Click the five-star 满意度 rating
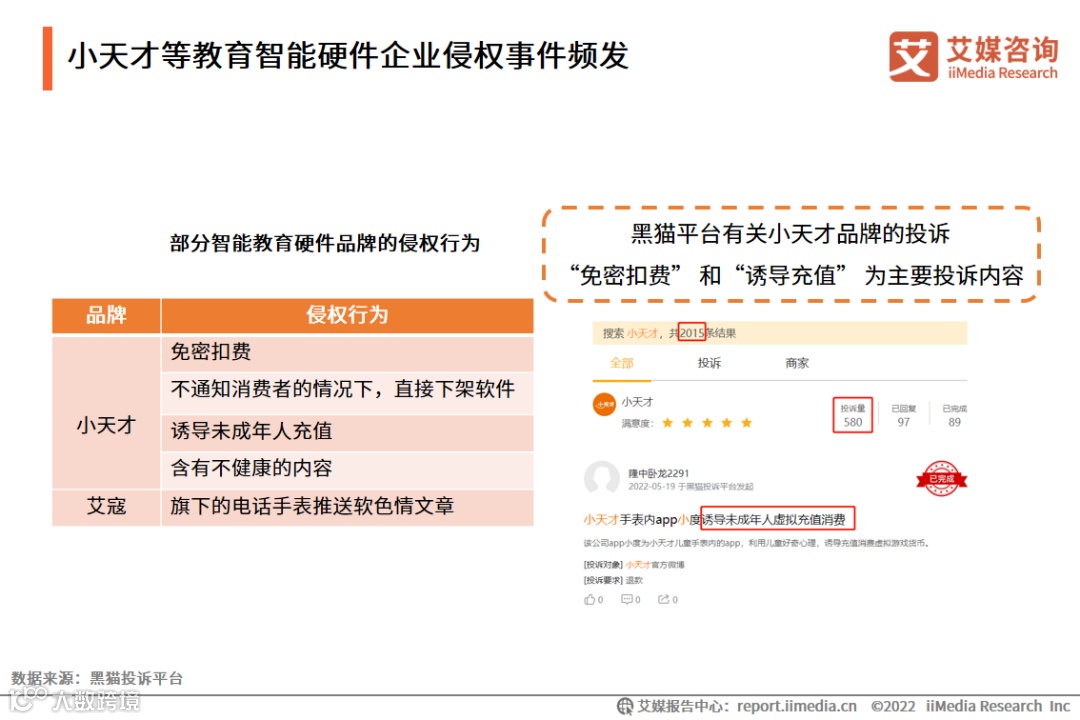Viewport: 1080px width, 720px height. pyautogui.click(x=707, y=423)
